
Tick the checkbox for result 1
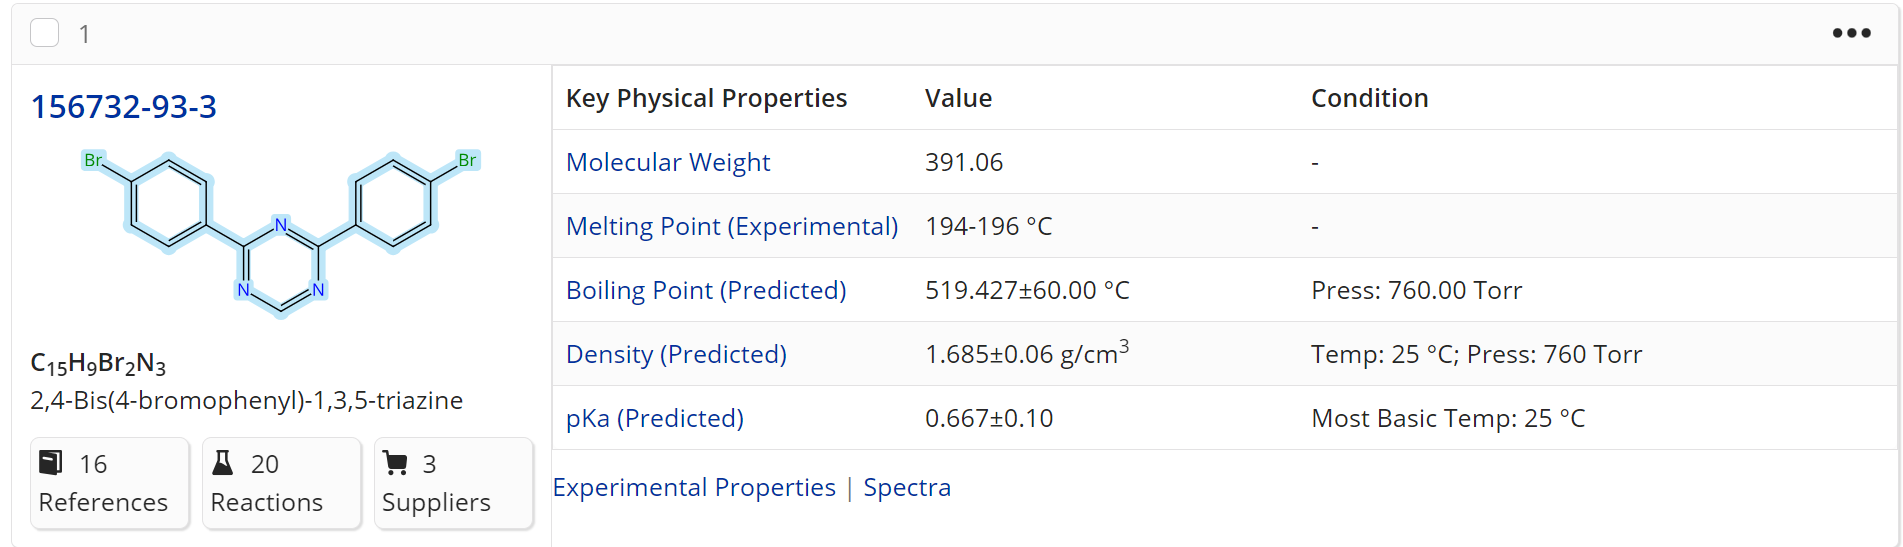45,33
